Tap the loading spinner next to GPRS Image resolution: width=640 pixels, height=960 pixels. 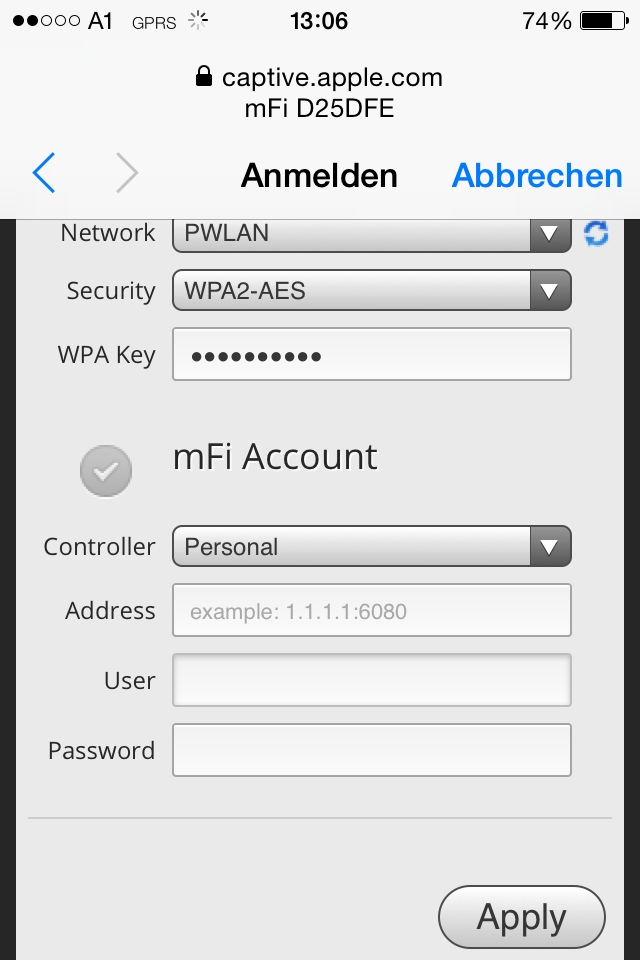198,21
